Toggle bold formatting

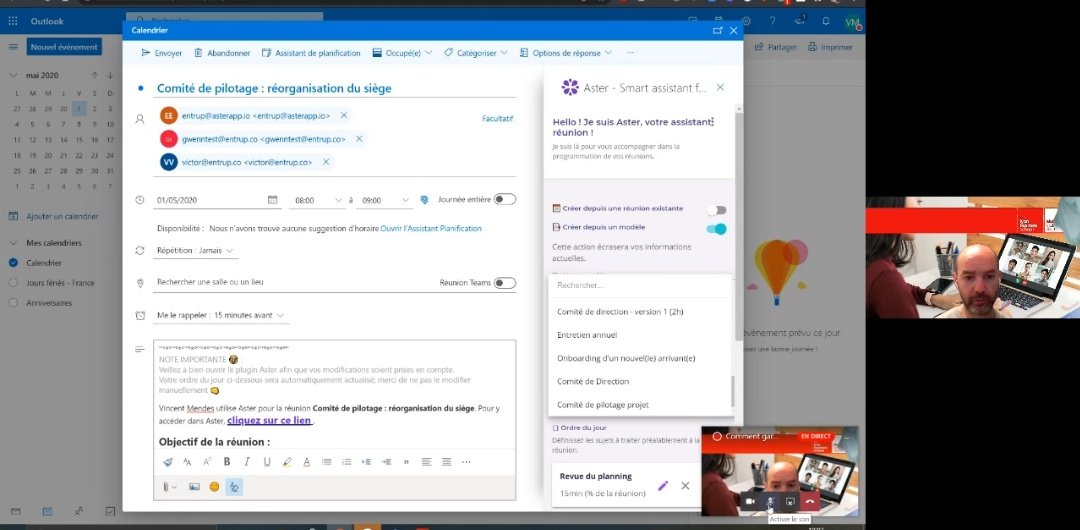[227, 462]
